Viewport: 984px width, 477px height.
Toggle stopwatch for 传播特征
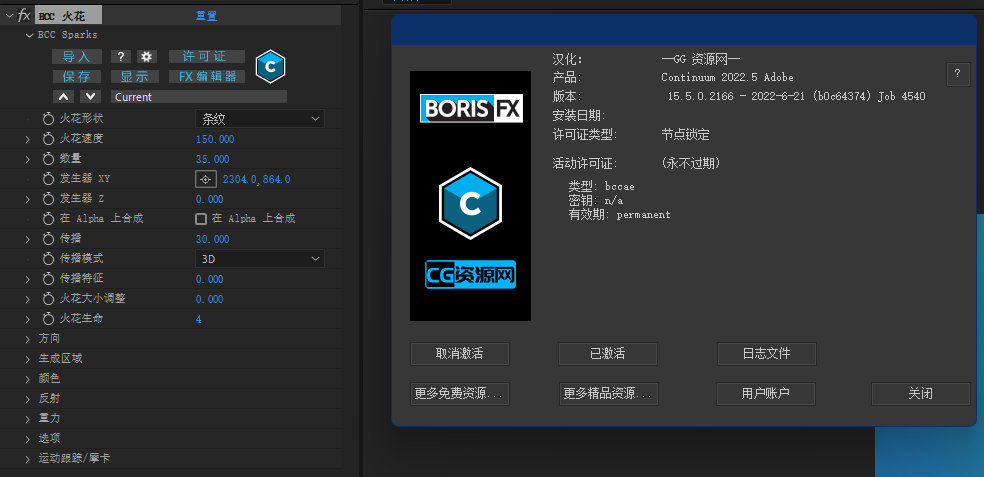pyautogui.click(x=48, y=279)
